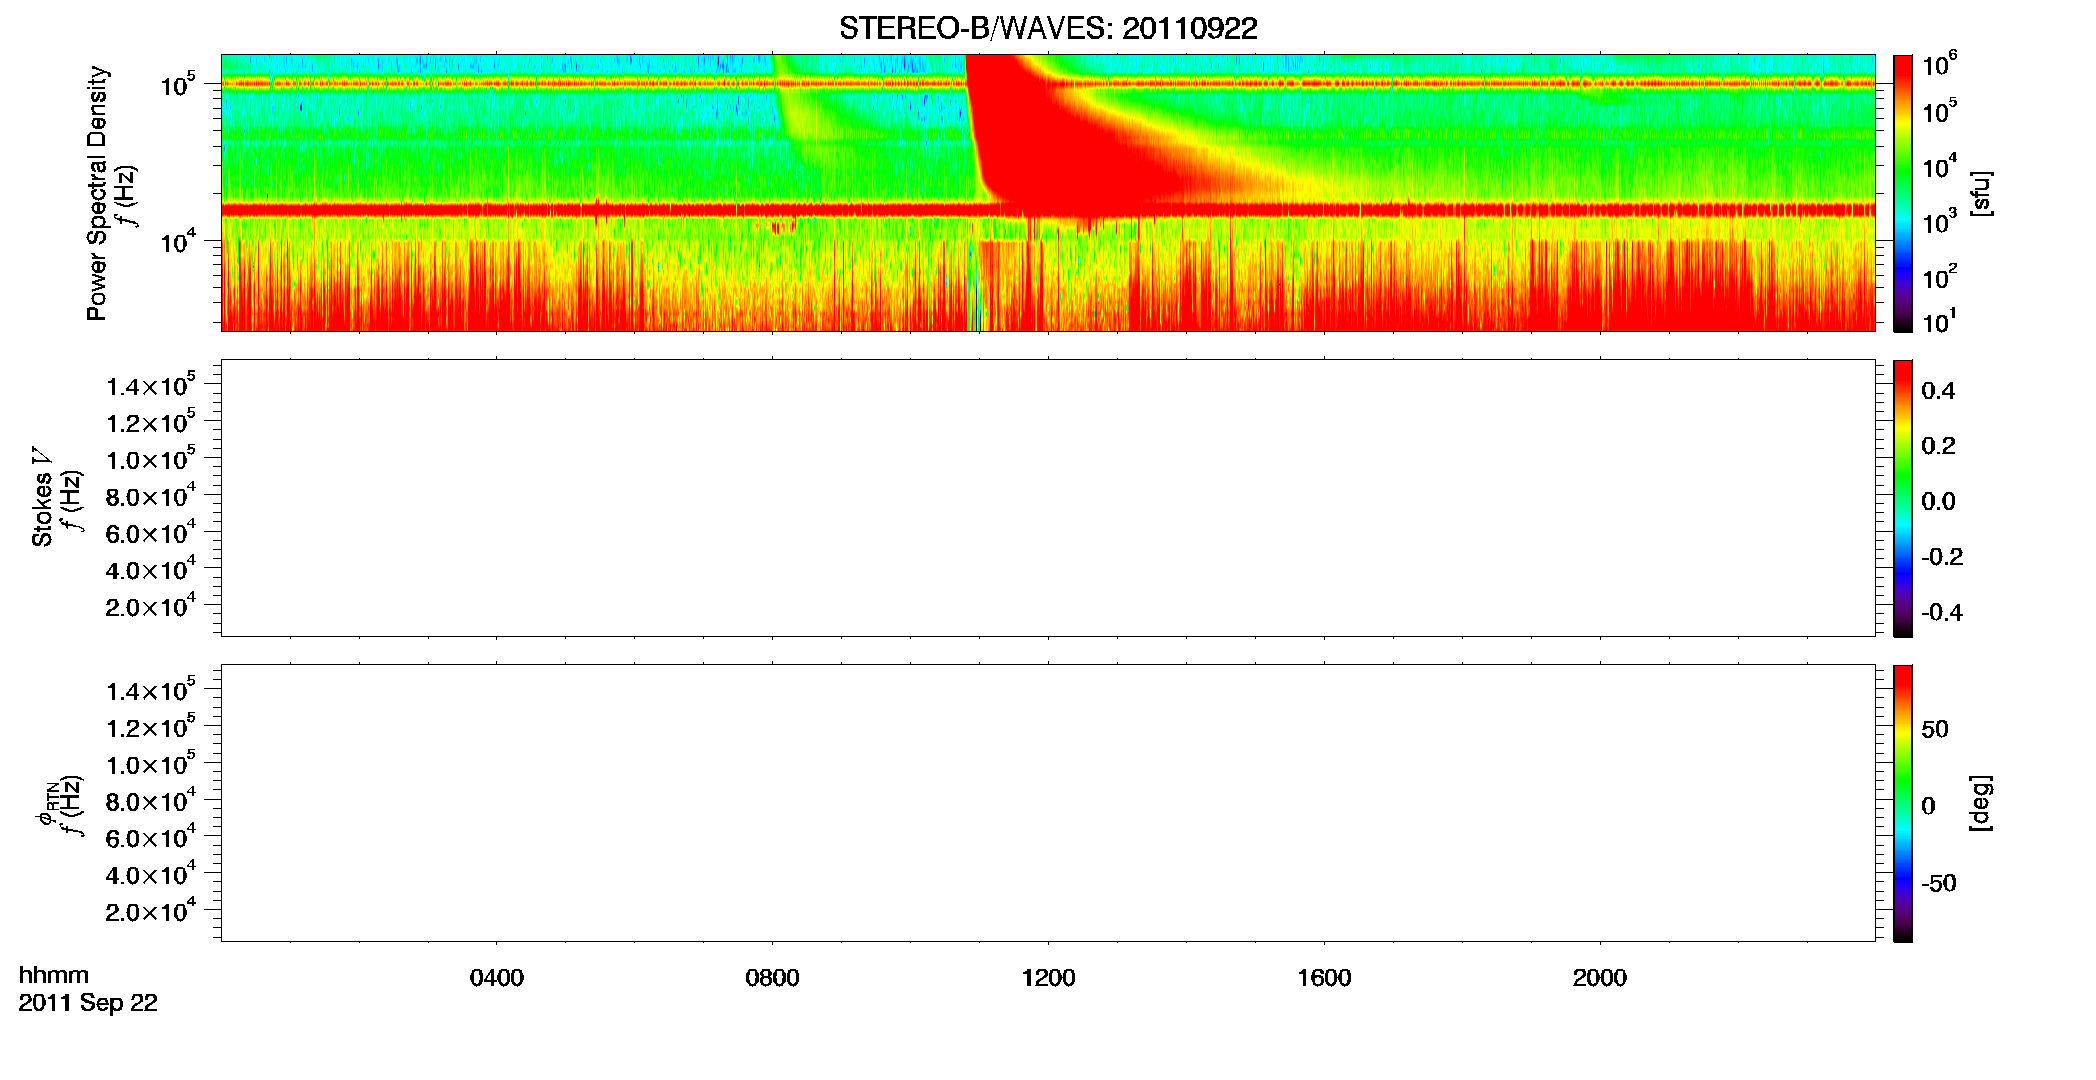Image resolution: width=2096 pixels, height=1080 pixels.
Task: Click the 10⁴ frequency tick on spectrogram axis
Action: pos(177,241)
